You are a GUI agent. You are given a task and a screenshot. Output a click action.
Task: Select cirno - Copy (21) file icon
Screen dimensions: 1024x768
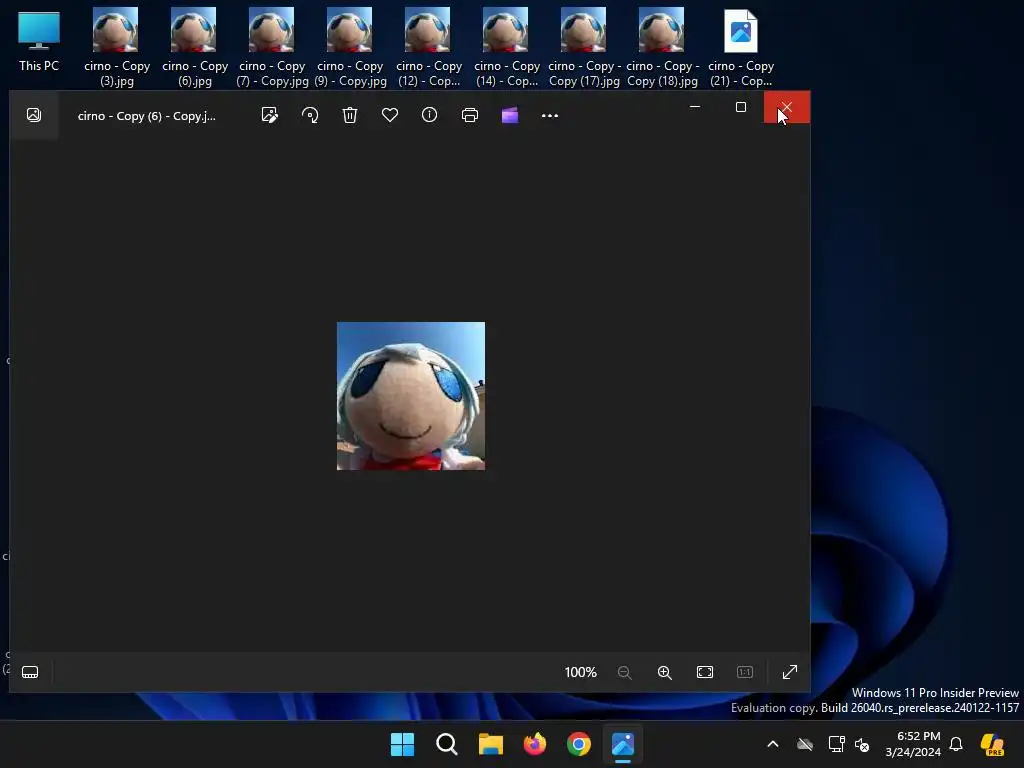[x=741, y=47]
